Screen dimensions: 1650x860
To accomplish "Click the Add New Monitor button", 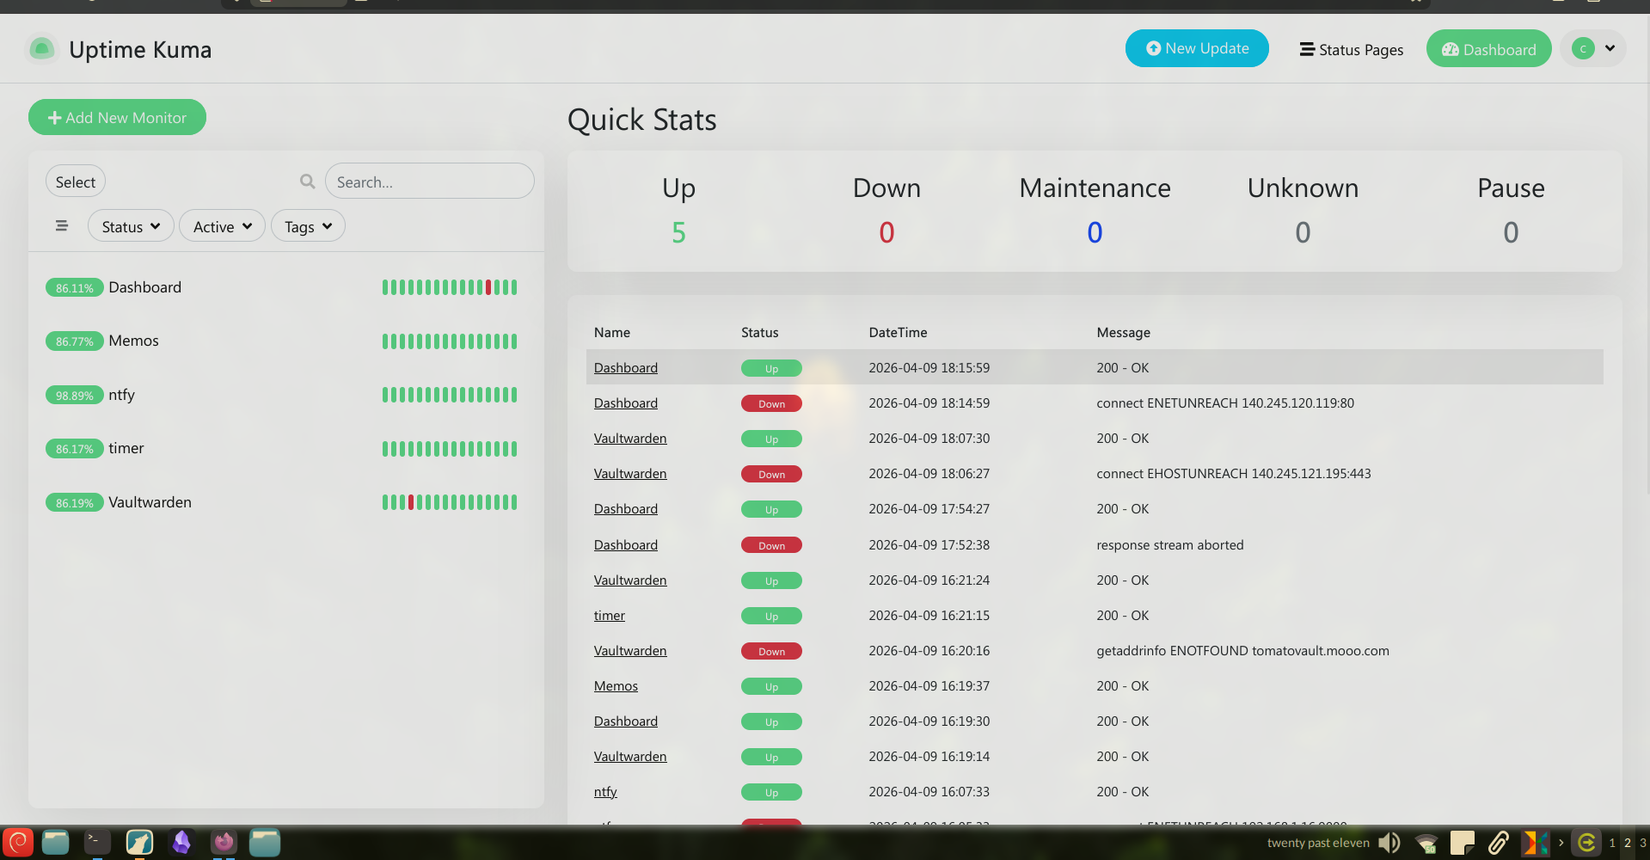I will pos(117,117).
